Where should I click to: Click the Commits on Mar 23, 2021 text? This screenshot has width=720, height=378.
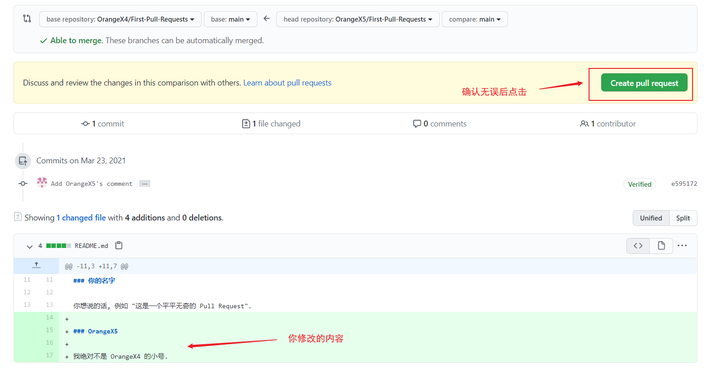pyautogui.click(x=81, y=160)
